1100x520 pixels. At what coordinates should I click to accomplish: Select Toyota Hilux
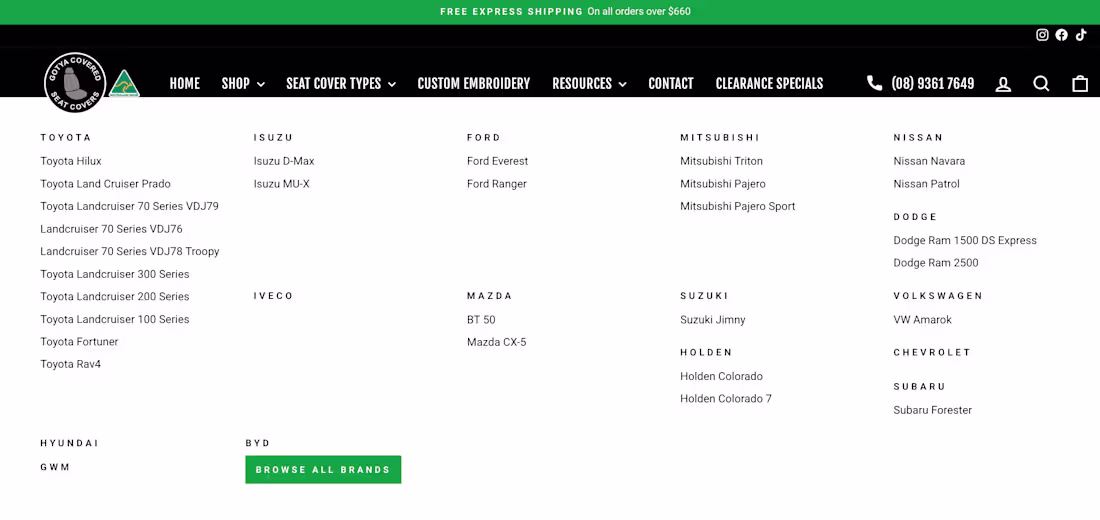pyautogui.click(x=71, y=161)
